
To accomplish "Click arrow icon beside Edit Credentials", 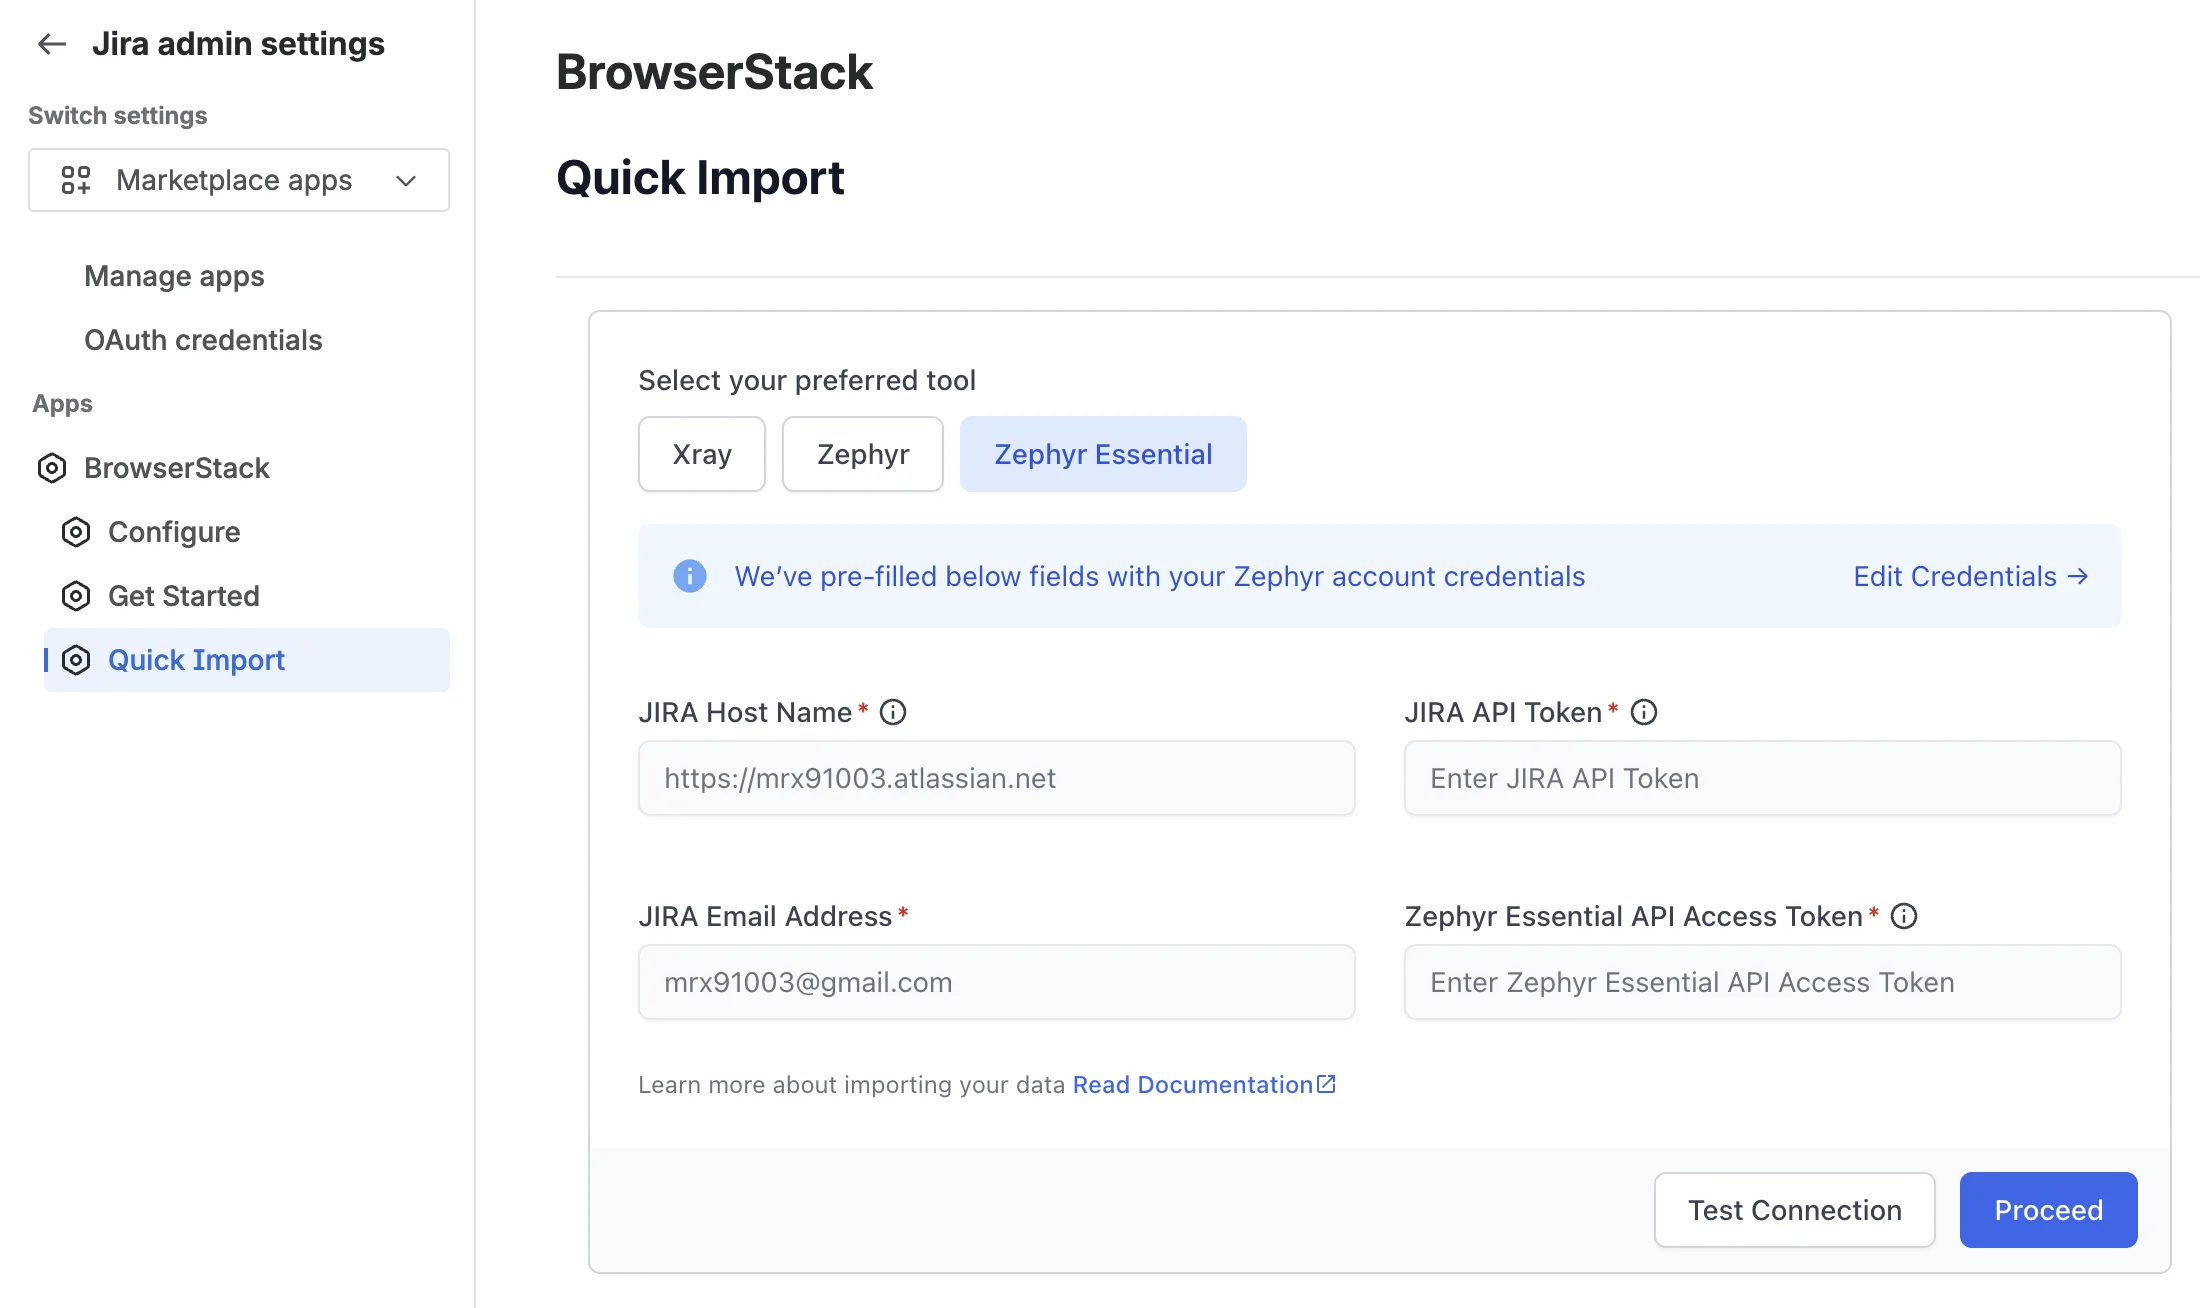I will pos(2078,576).
